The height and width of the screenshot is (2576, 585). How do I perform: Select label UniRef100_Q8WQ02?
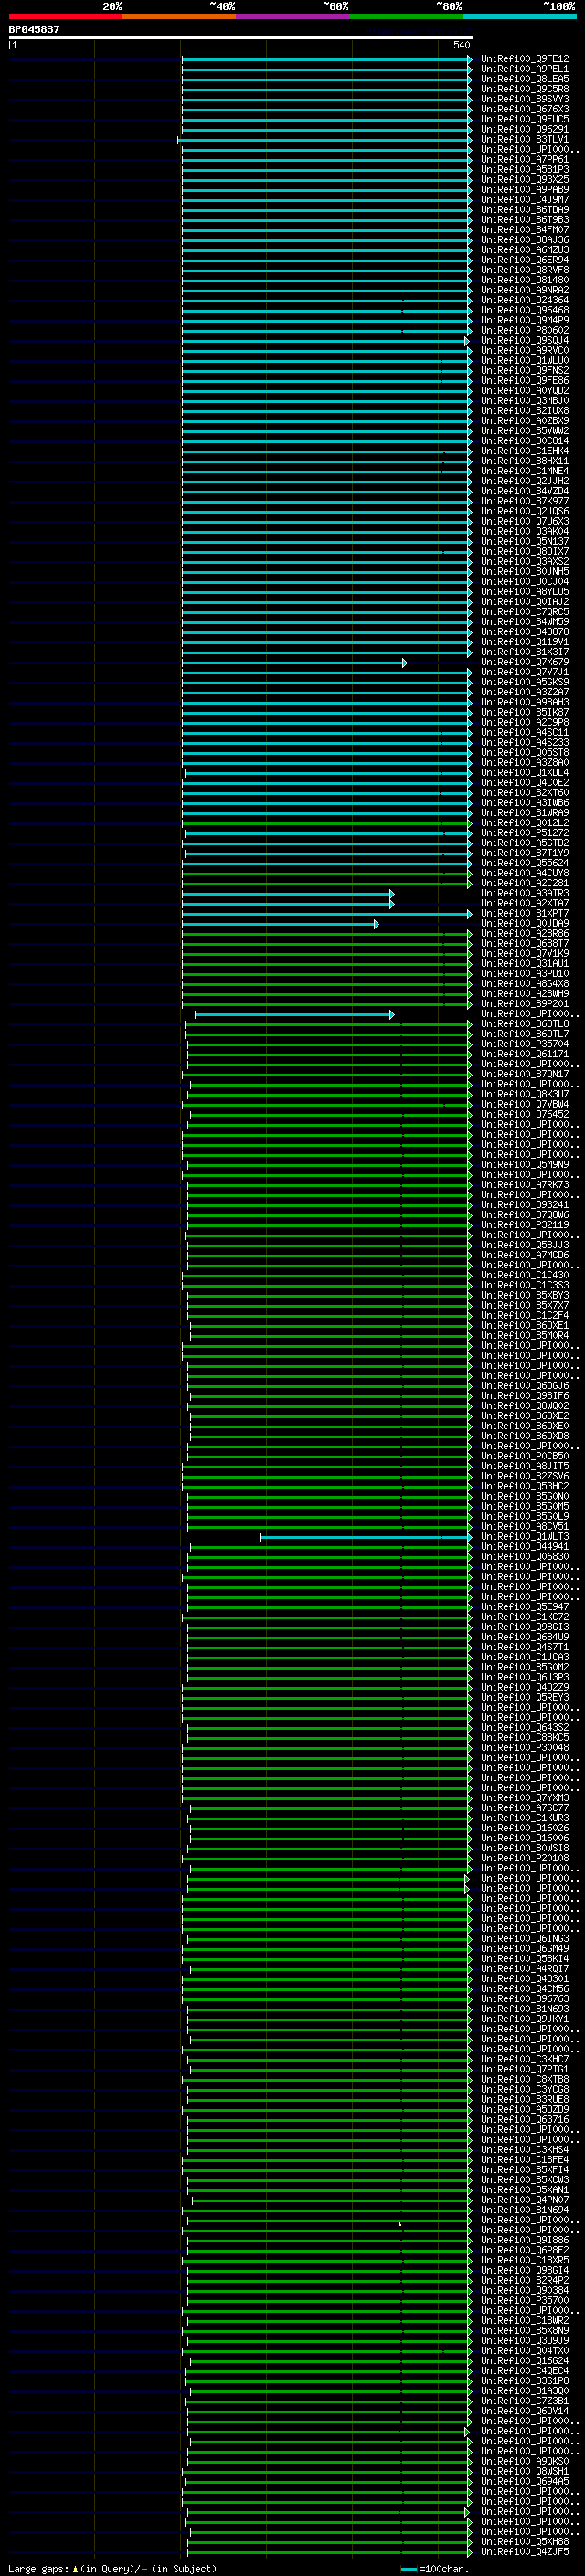coord(525,1406)
